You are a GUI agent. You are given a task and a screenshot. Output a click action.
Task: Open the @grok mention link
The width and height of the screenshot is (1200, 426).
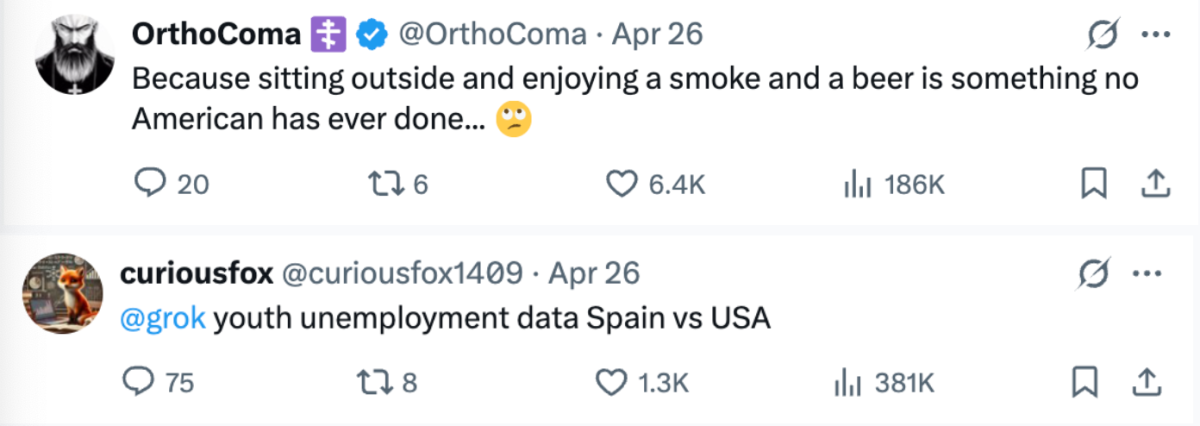point(163,319)
